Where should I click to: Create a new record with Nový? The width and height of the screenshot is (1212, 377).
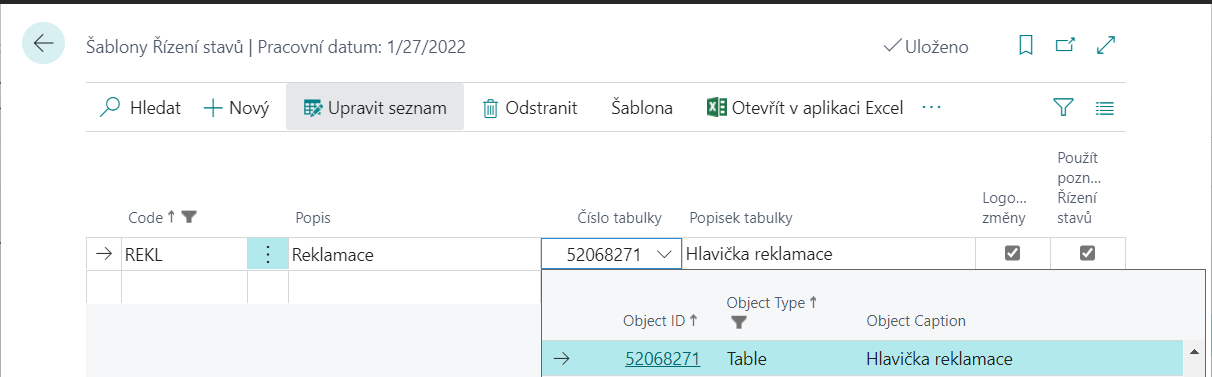tap(237, 108)
